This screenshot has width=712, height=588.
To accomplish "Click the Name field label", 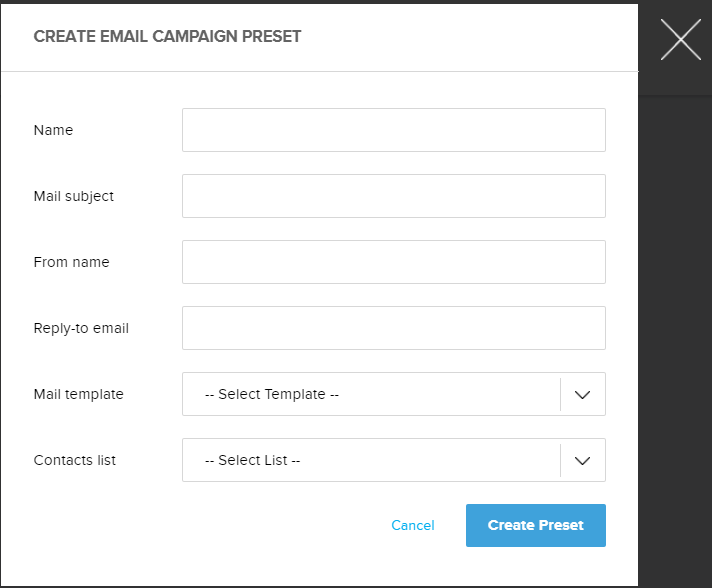I will click(53, 130).
